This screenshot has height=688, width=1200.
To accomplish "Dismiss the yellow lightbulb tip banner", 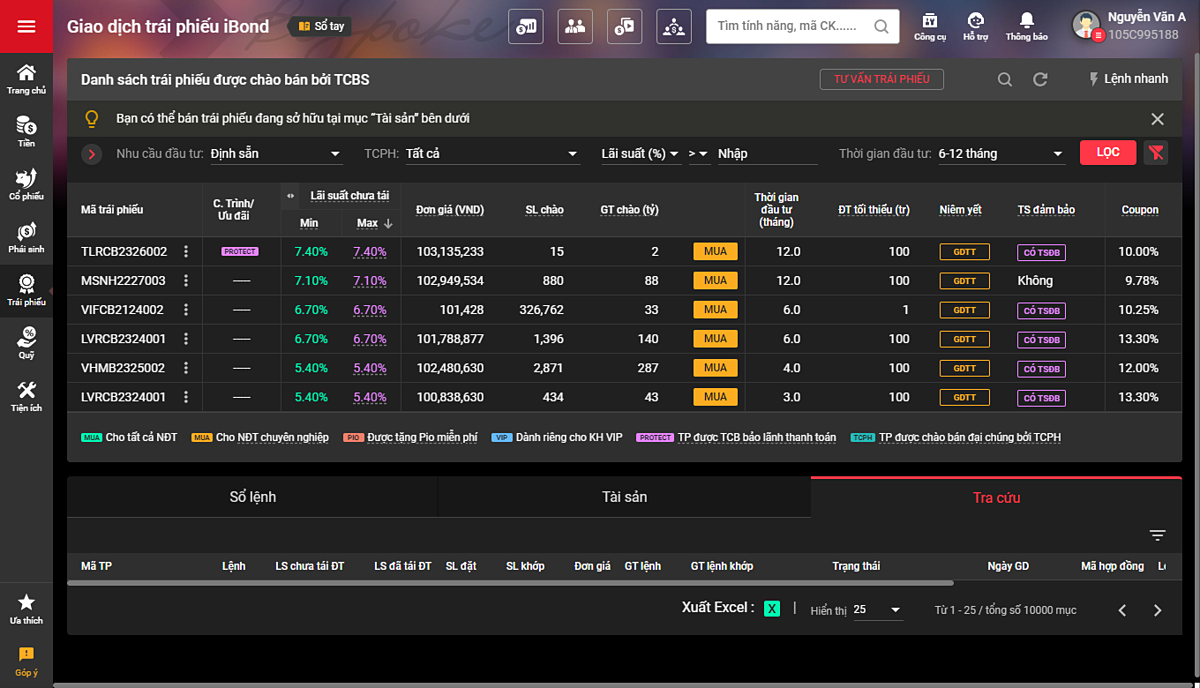I will pos(1157,119).
